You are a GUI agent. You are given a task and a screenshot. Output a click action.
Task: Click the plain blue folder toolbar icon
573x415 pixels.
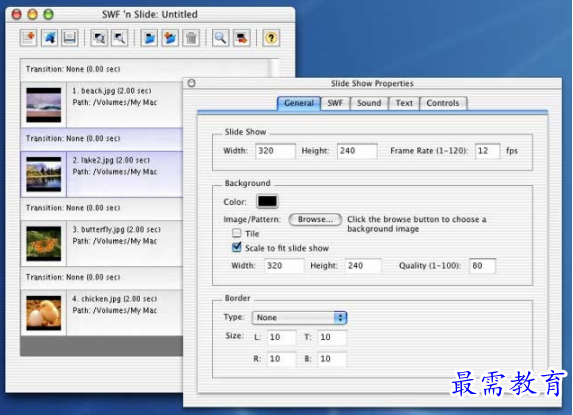(149, 38)
